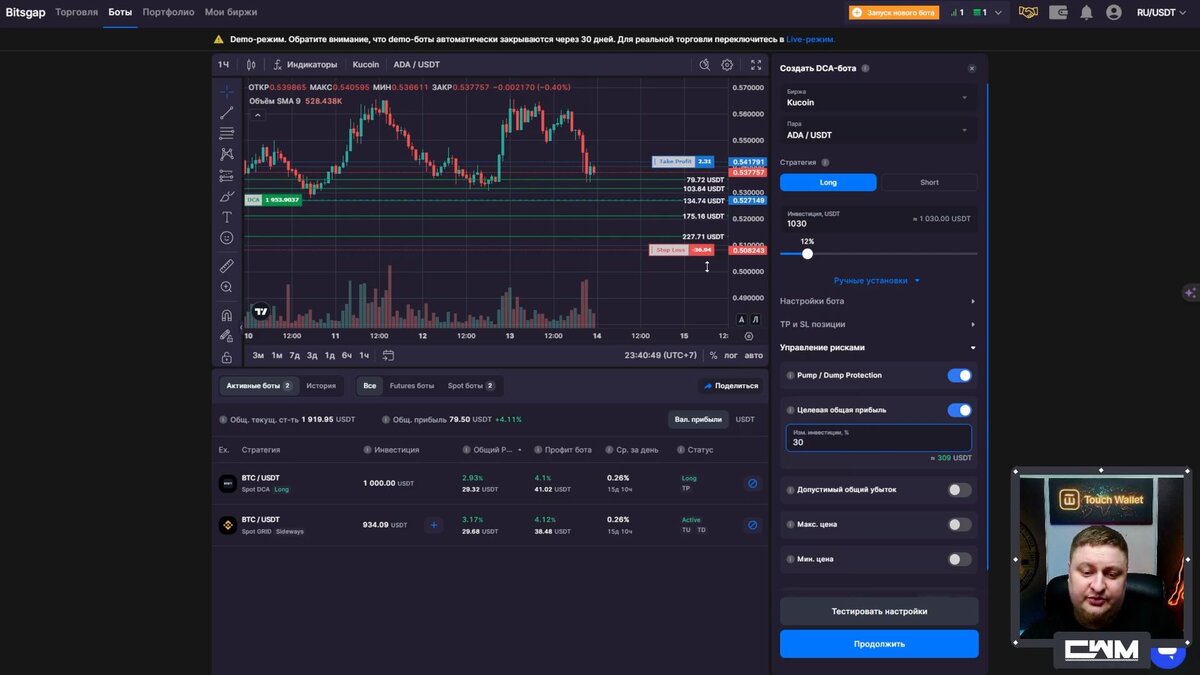
Task: Open notifications bell
Action: pyautogui.click(x=1086, y=12)
